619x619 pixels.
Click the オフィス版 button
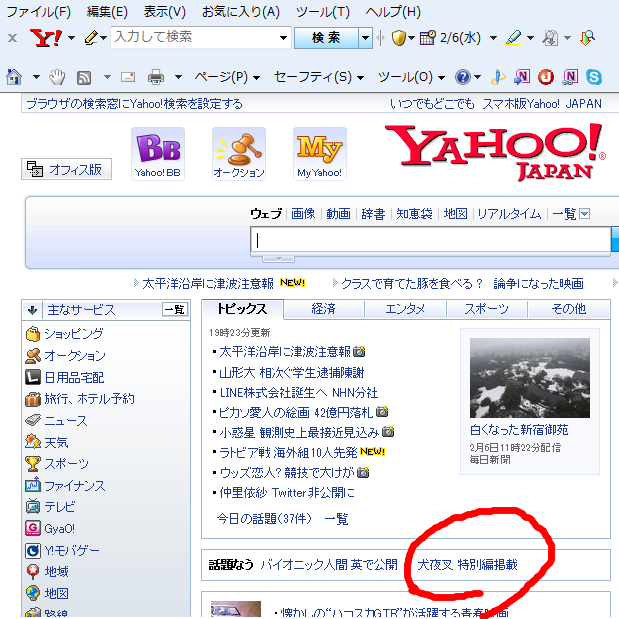pos(66,169)
